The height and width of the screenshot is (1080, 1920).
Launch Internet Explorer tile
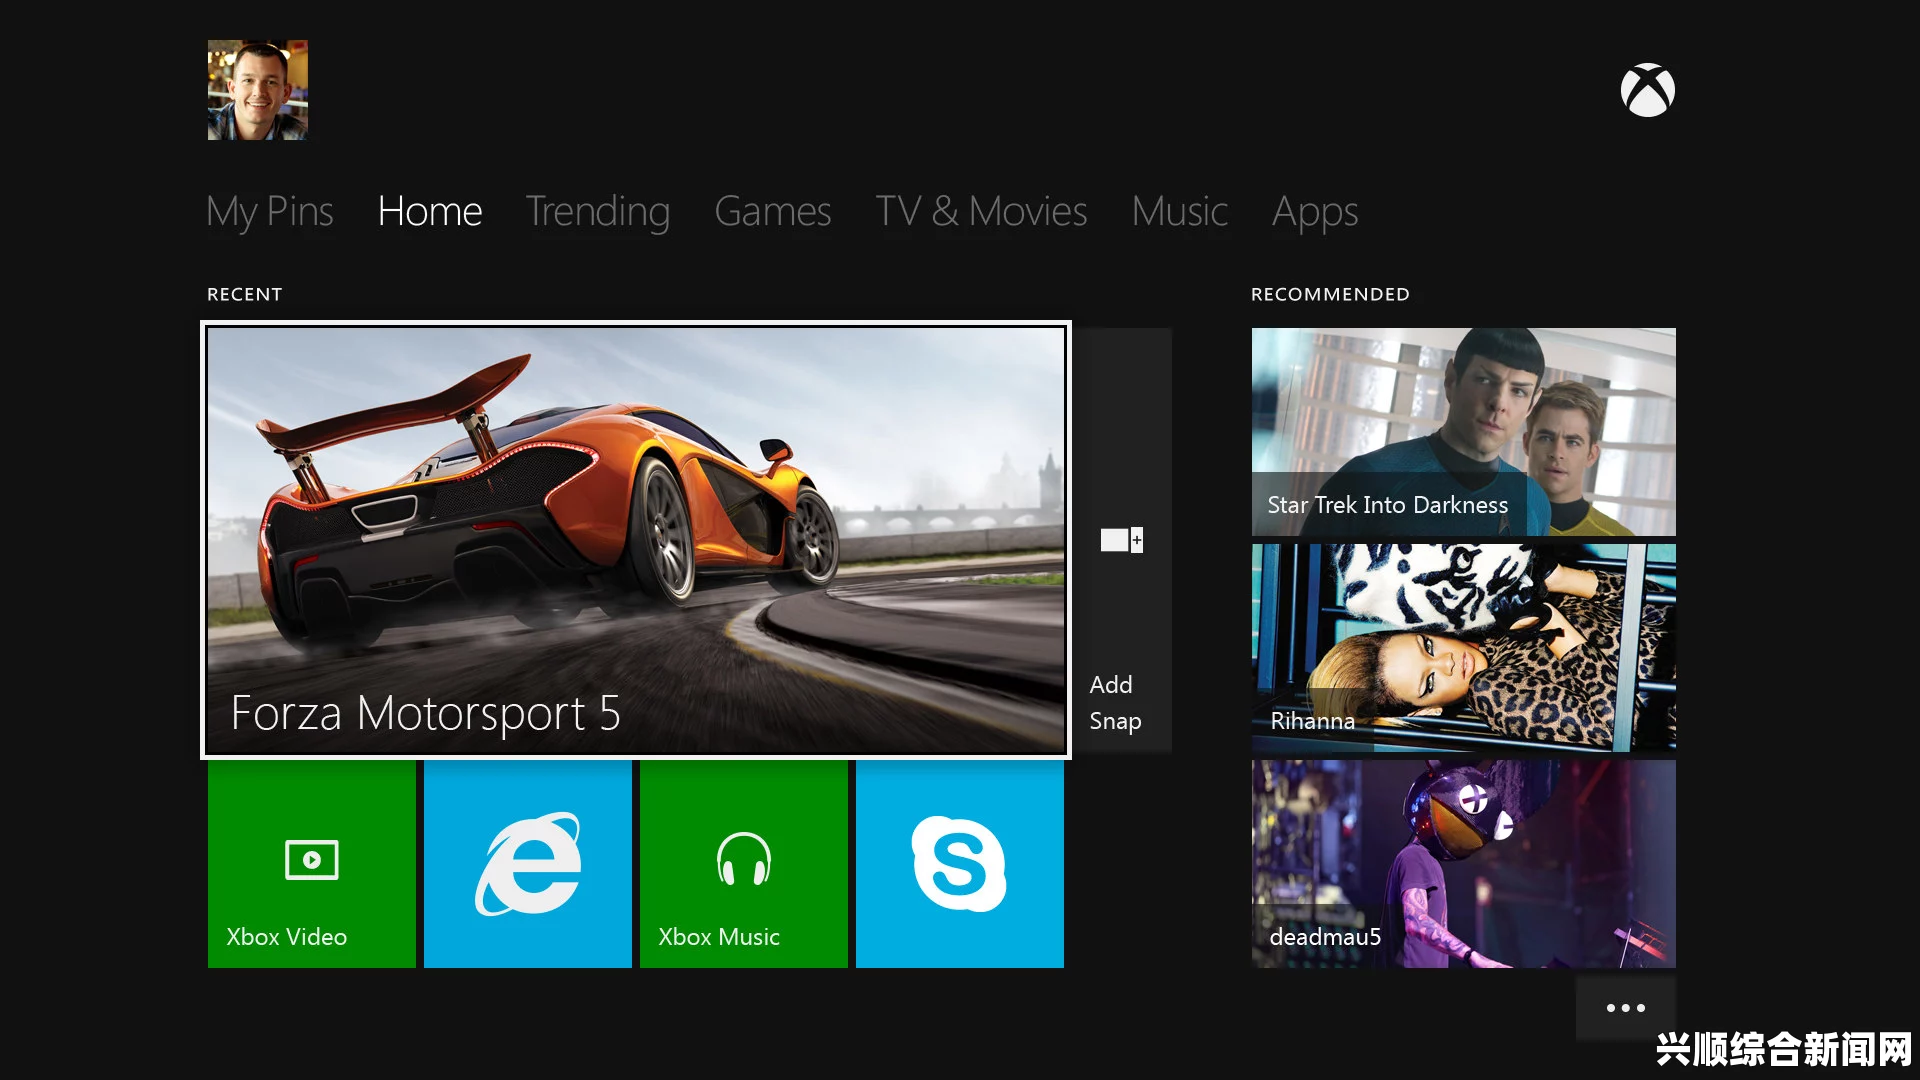click(x=528, y=864)
